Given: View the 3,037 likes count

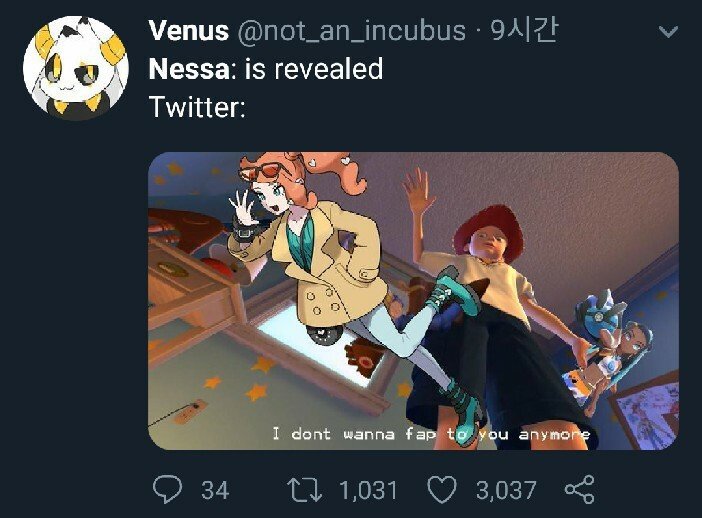Looking at the screenshot, I should point(506,490).
